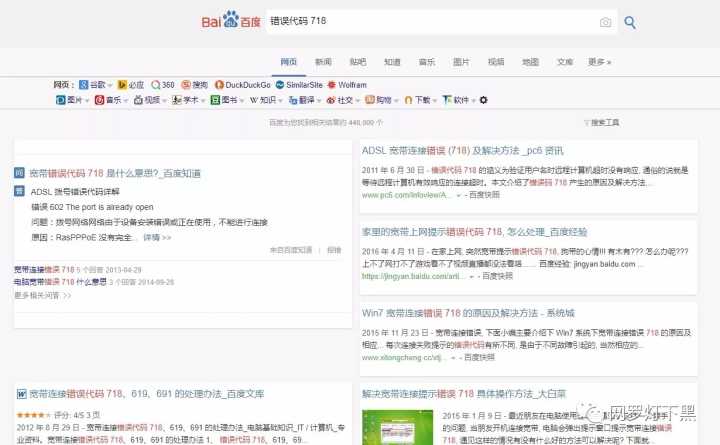
Task: Click the 详情>> details link
Action: tap(157, 237)
